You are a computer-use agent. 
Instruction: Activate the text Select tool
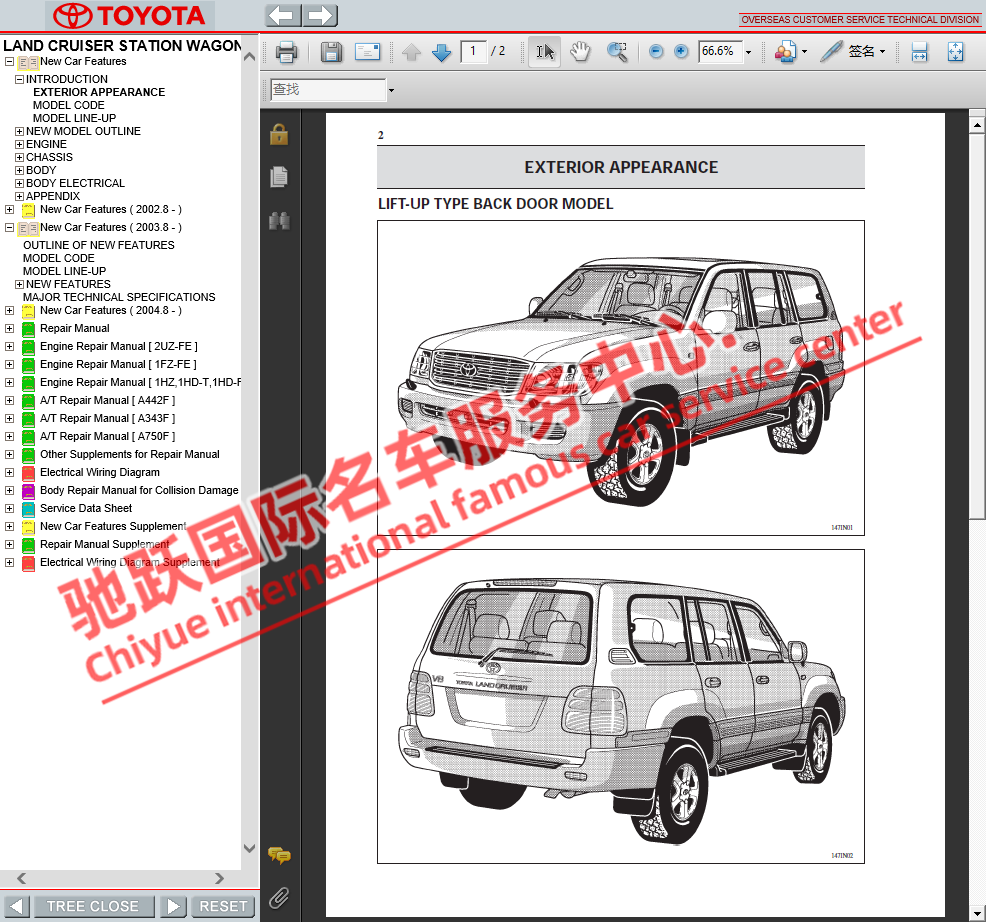(545, 52)
